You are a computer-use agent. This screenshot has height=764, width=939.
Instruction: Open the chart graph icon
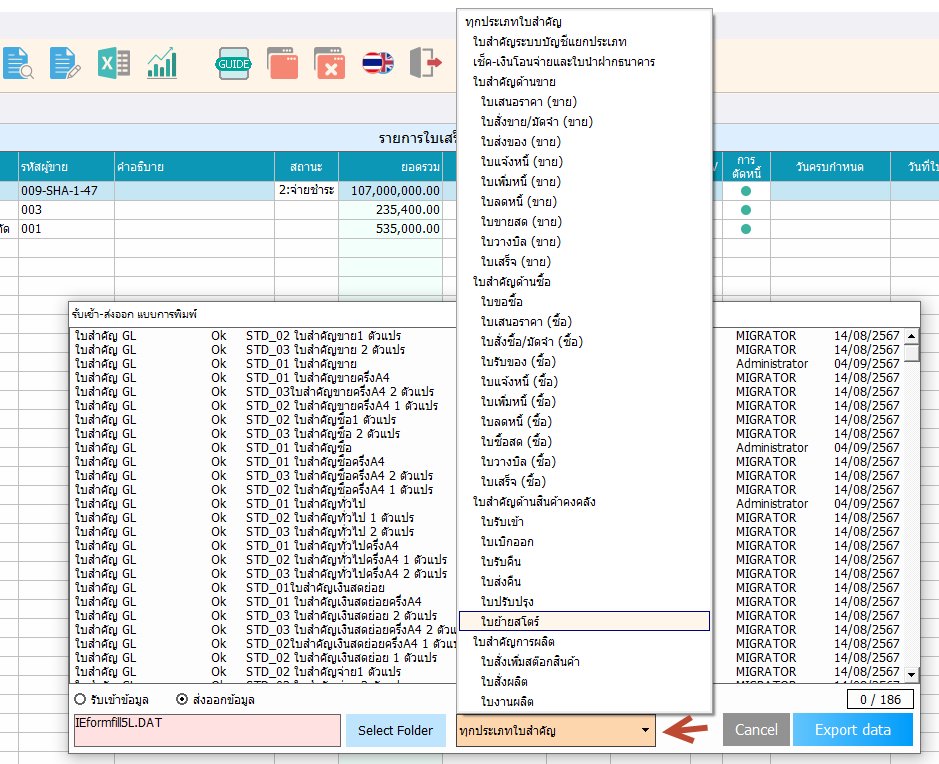pyautogui.click(x=161, y=63)
